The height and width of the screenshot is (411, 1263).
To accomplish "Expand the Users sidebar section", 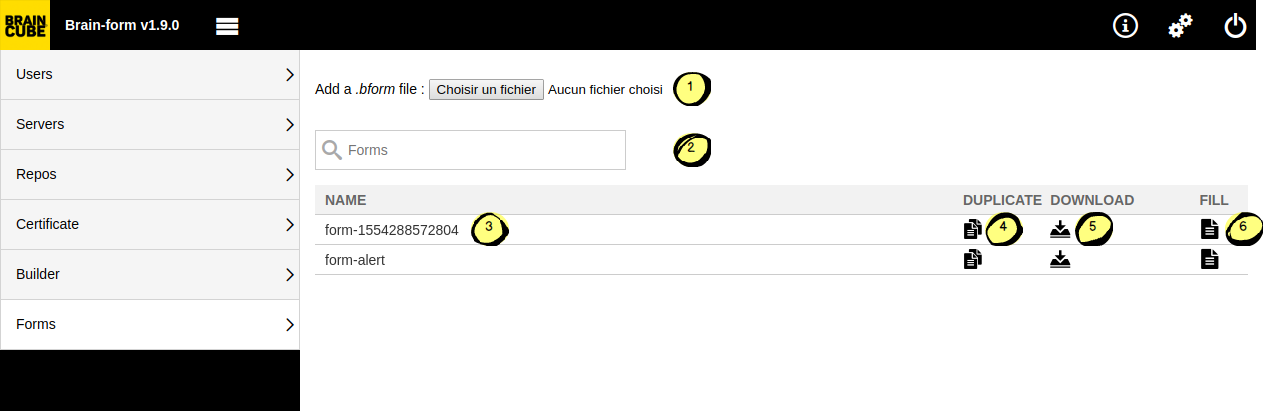I will click(x=150, y=74).
